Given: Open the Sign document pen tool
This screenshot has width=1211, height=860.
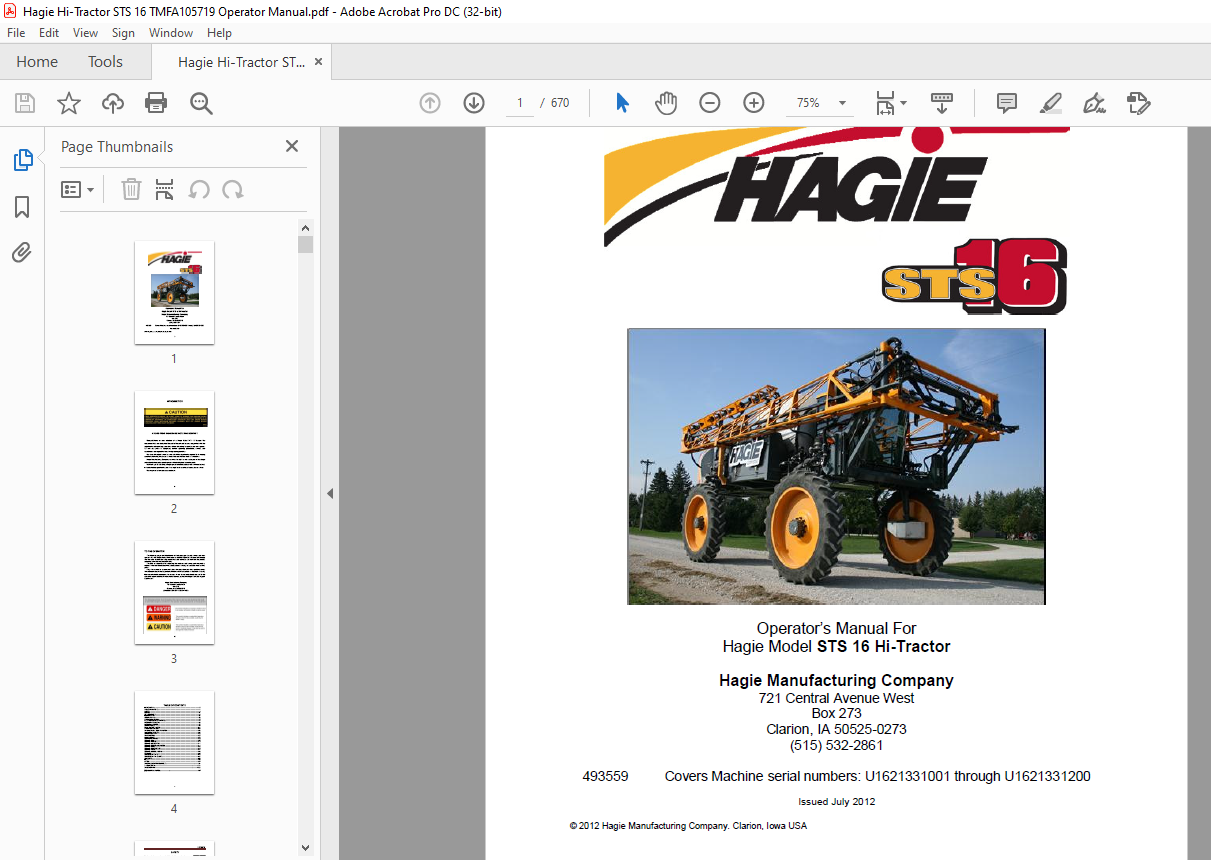Looking at the screenshot, I should coord(1094,103).
